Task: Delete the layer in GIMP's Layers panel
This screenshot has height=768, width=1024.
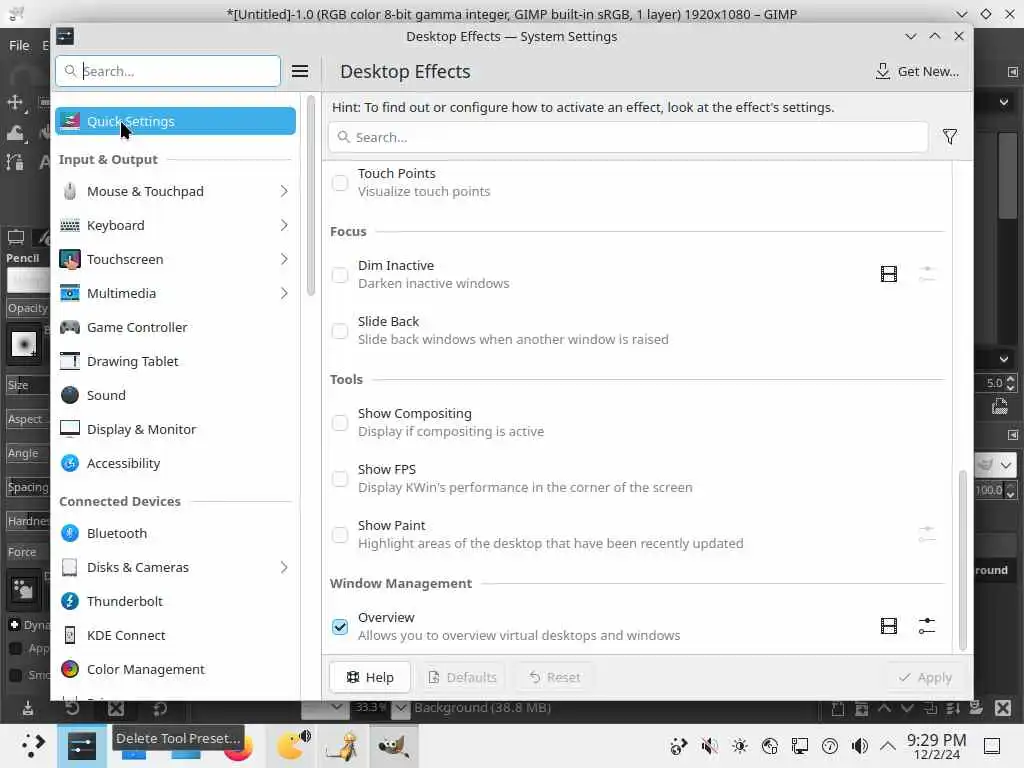Action: click(x=1003, y=708)
